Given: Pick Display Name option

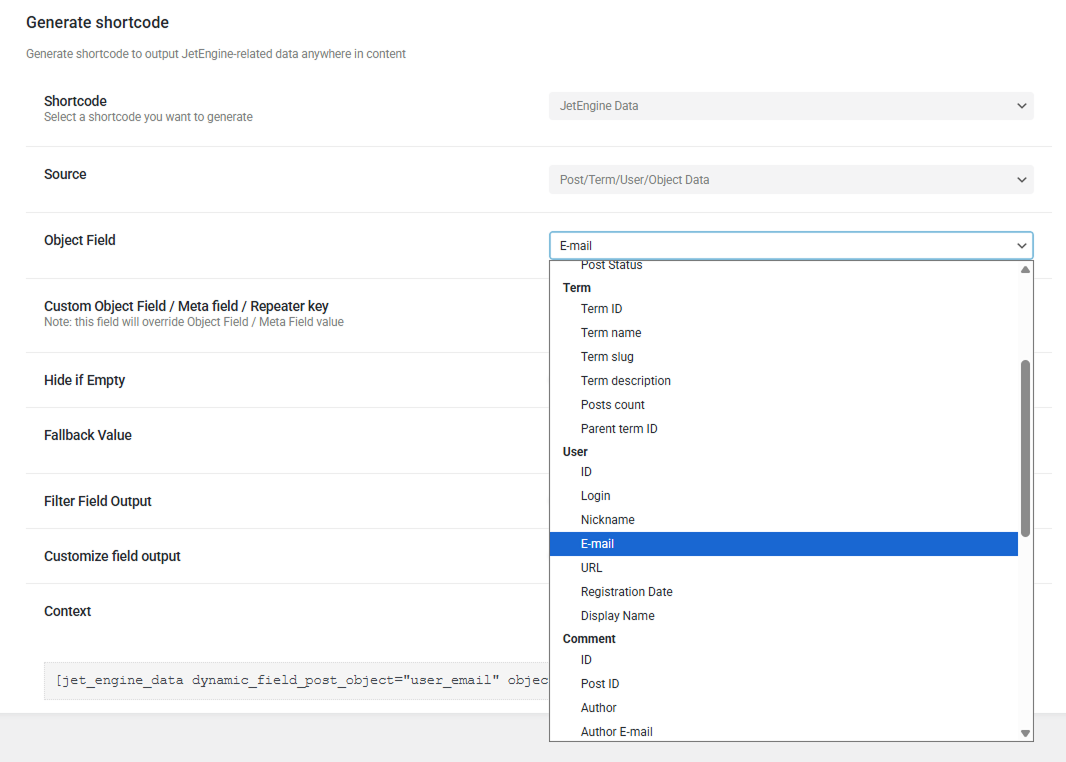Looking at the screenshot, I should [x=784, y=615].
